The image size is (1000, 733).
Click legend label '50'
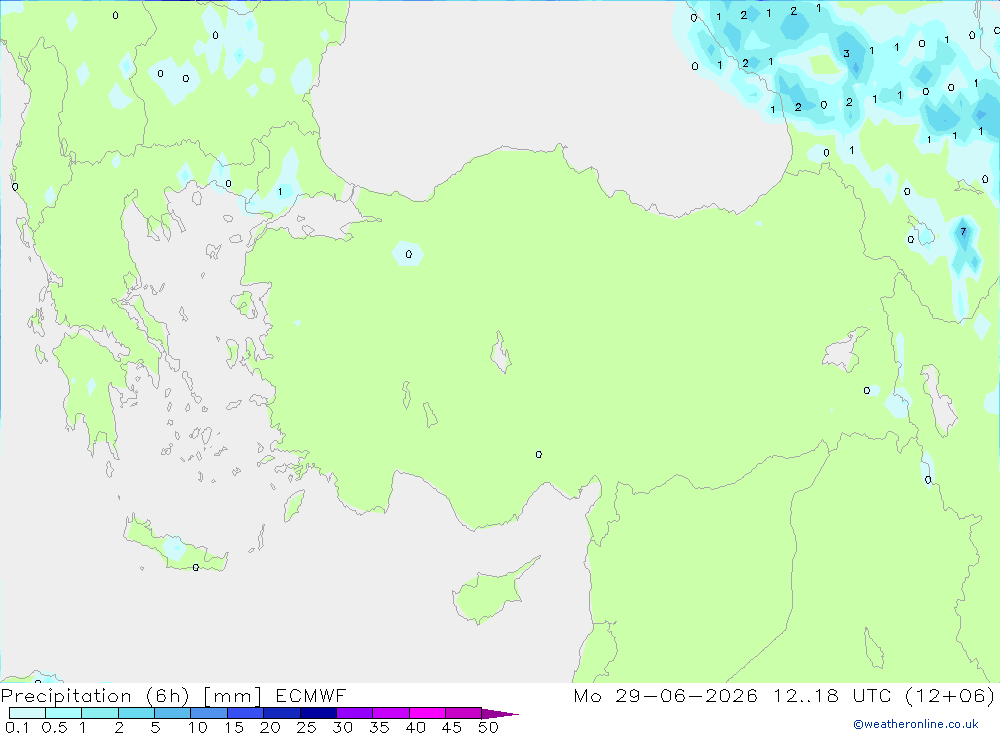[x=488, y=727]
